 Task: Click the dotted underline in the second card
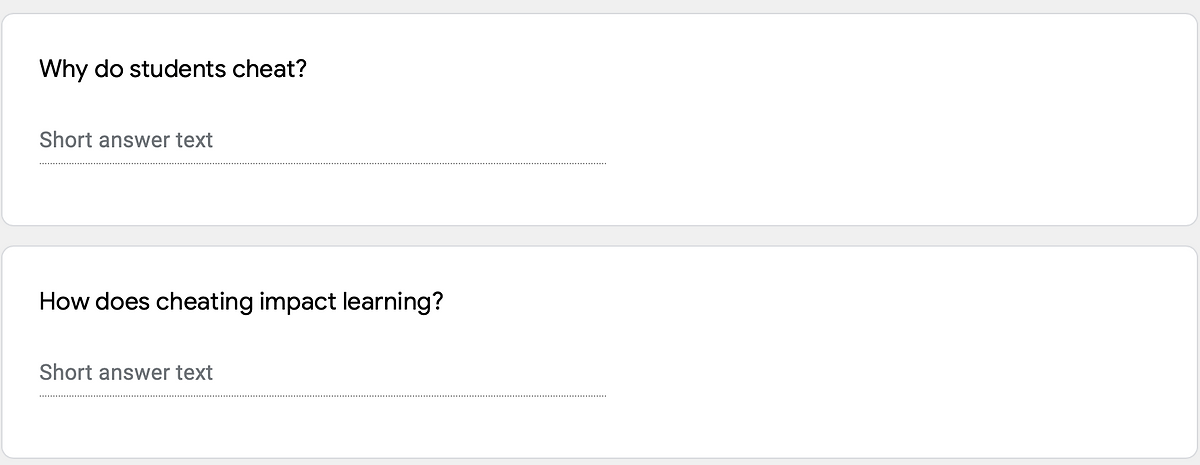(x=322, y=395)
